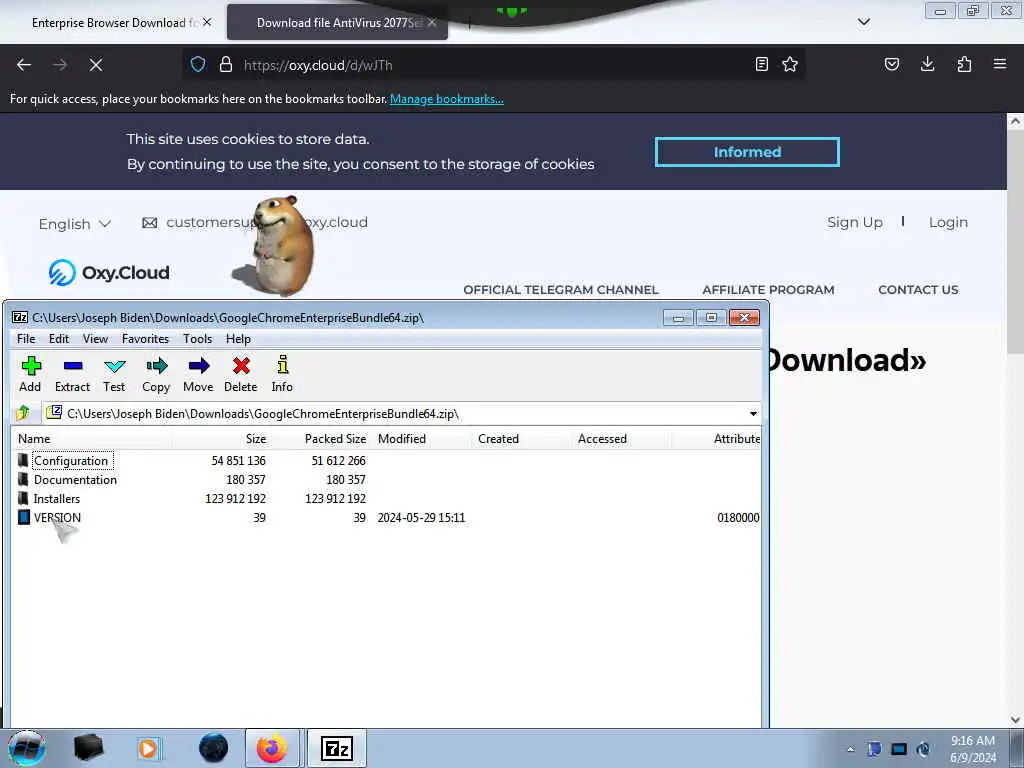The width and height of the screenshot is (1024, 768).
Task: Click the Move toolbar icon
Action: [199, 374]
